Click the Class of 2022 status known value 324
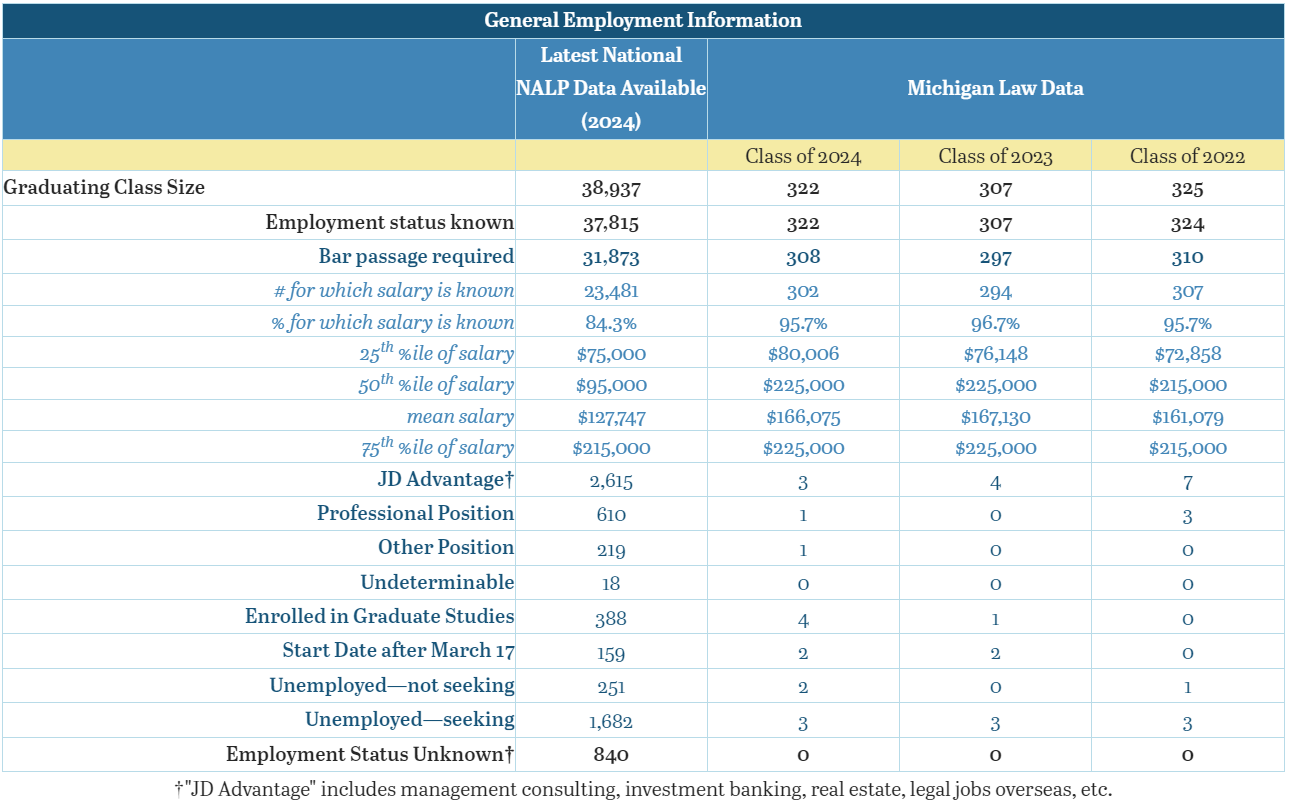This screenshot has height=811, width=1289. [x=1187, y=223]
